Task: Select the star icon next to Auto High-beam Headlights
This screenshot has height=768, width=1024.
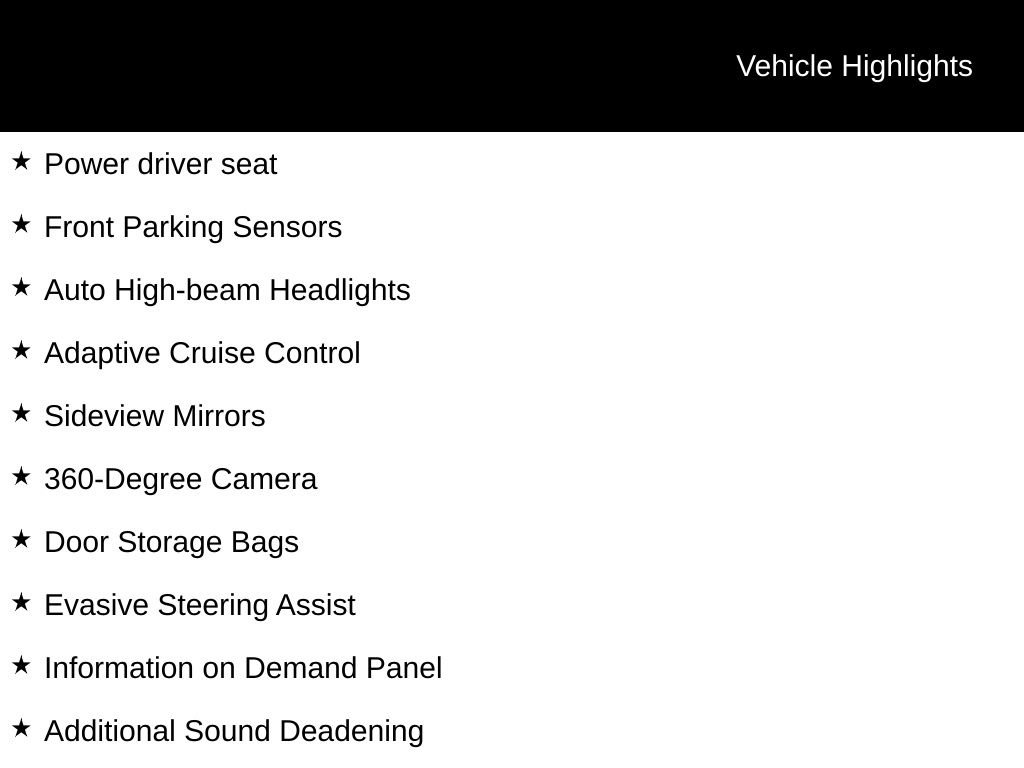Action: coord(21,287)
